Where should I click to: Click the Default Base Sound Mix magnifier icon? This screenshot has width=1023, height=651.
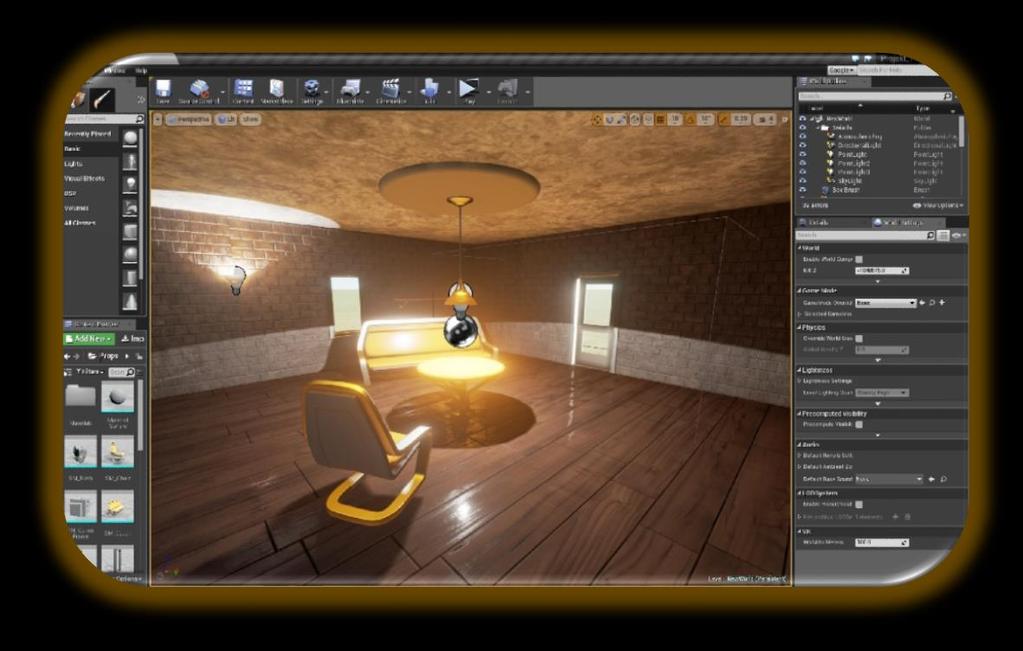point(943,479)
